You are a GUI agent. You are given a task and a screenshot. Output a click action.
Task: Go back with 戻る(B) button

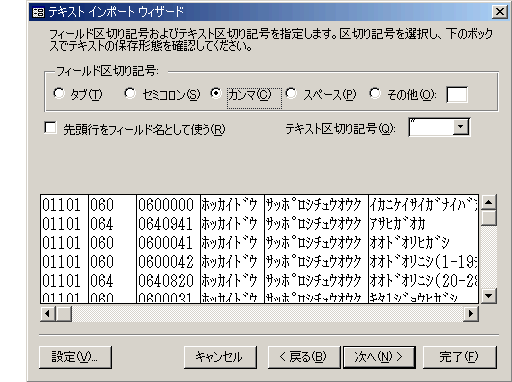(304, 357)
